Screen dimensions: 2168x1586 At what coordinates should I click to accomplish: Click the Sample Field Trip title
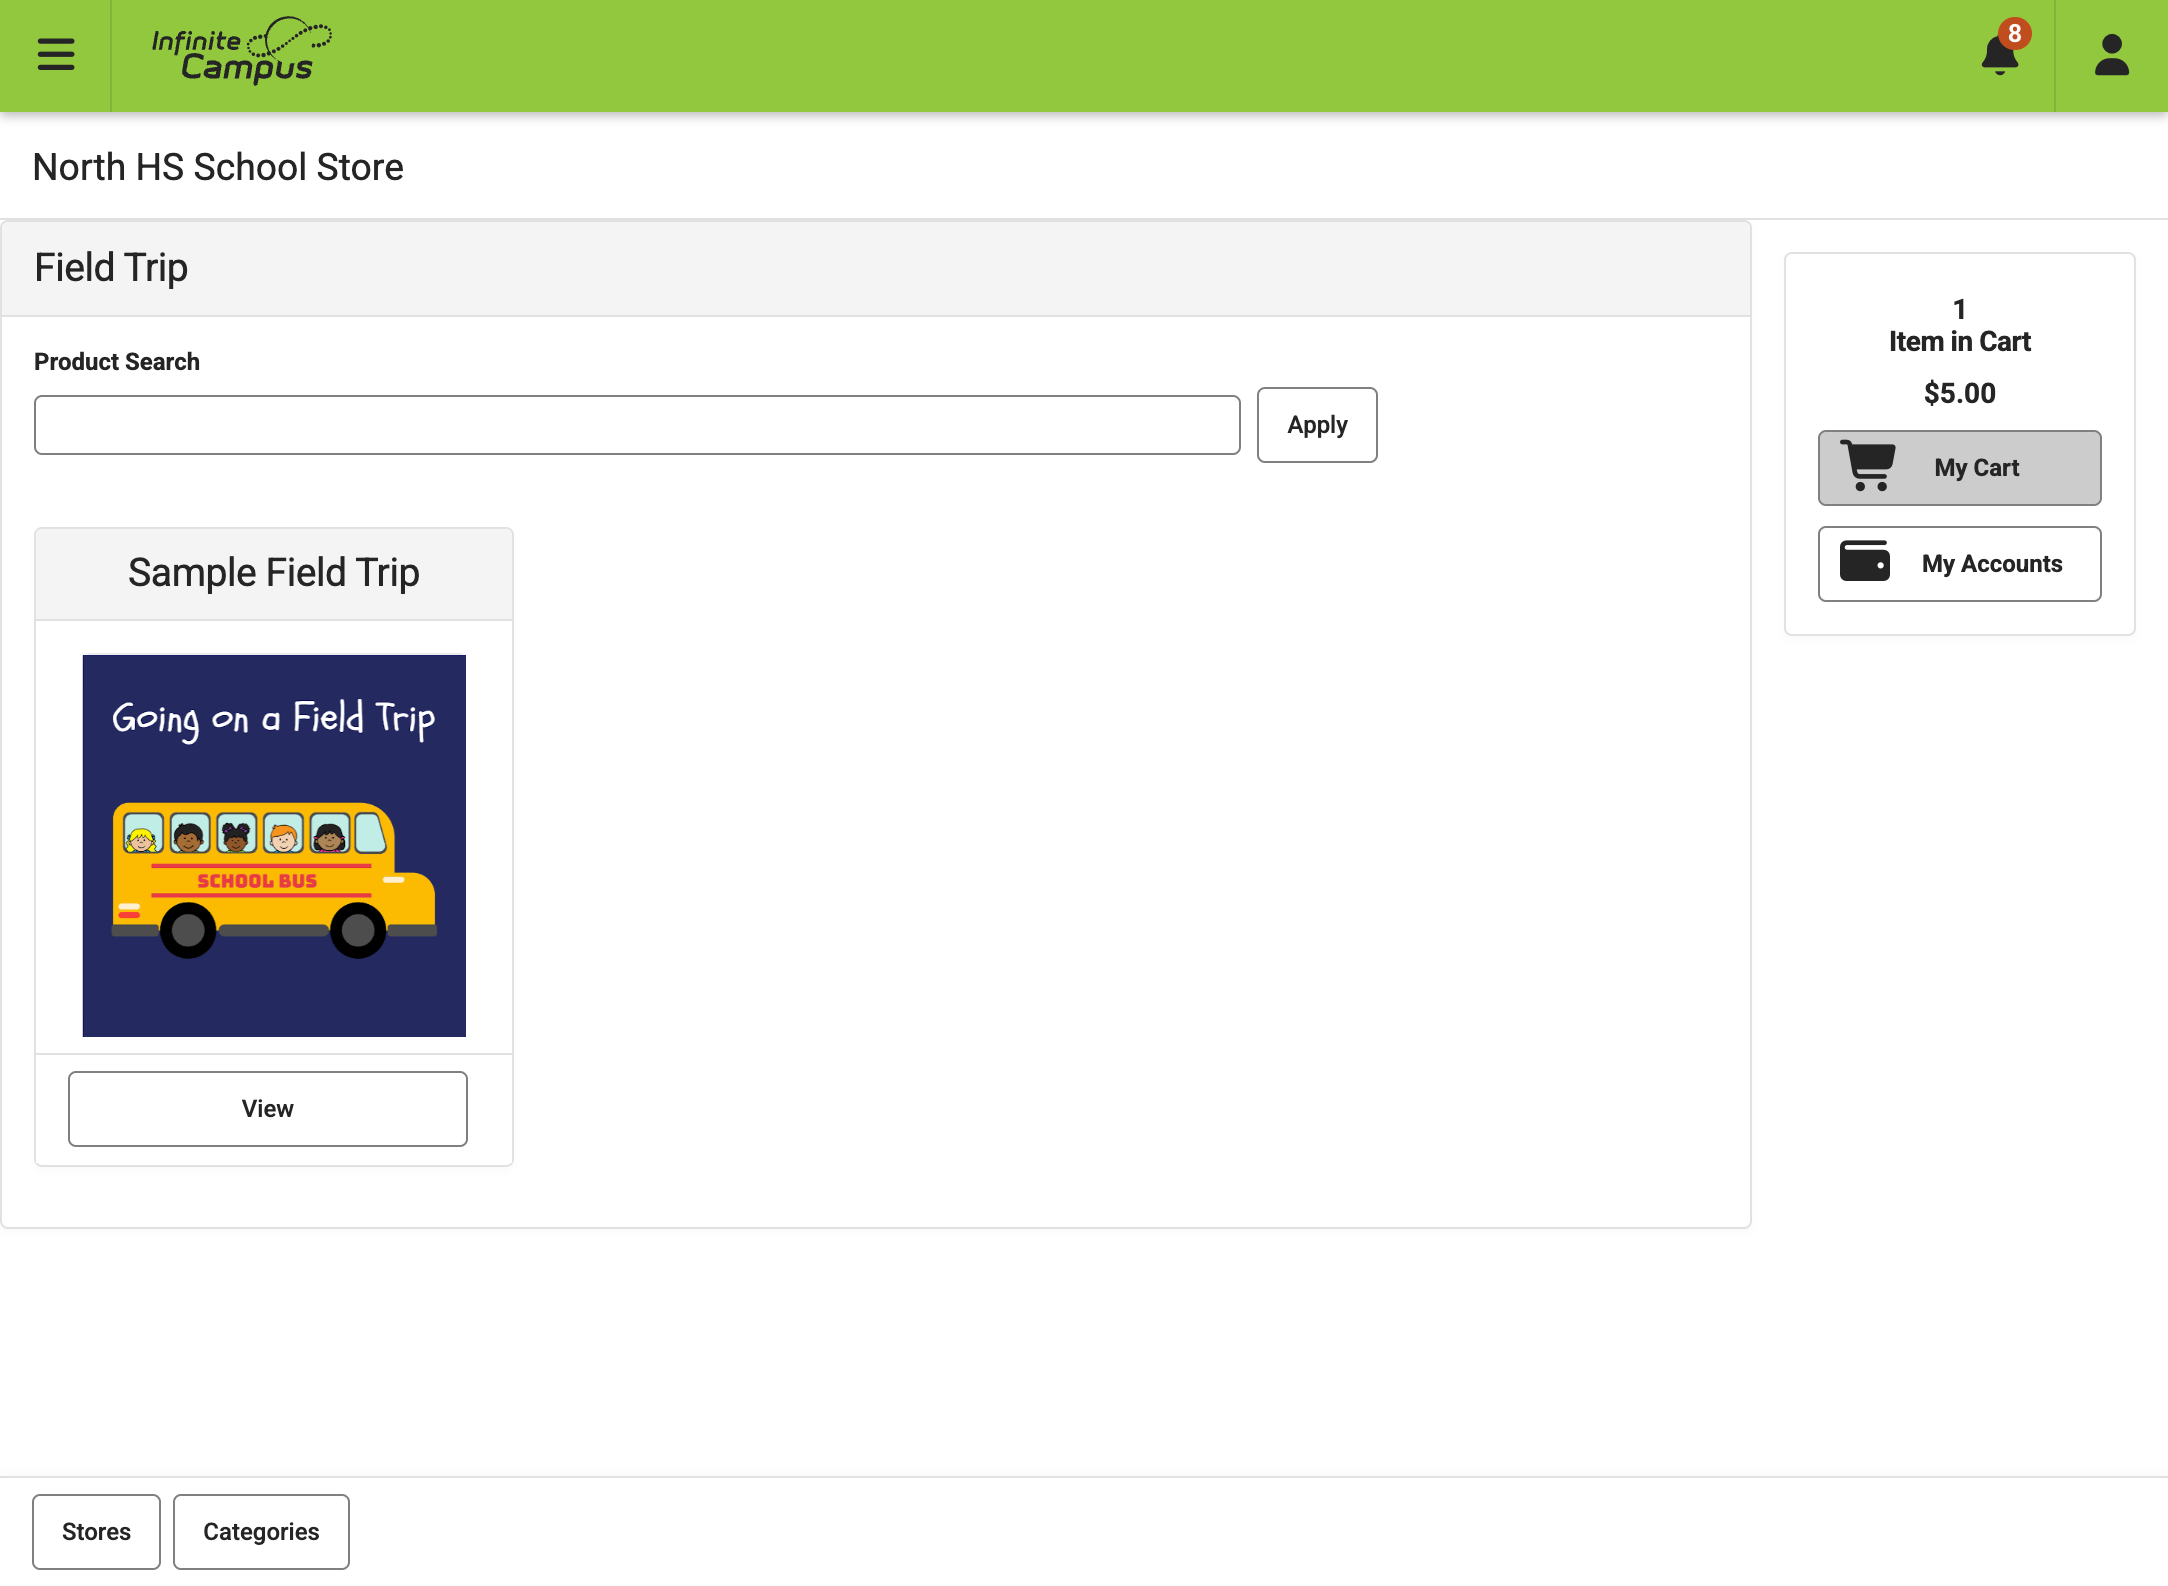[274, 573]
